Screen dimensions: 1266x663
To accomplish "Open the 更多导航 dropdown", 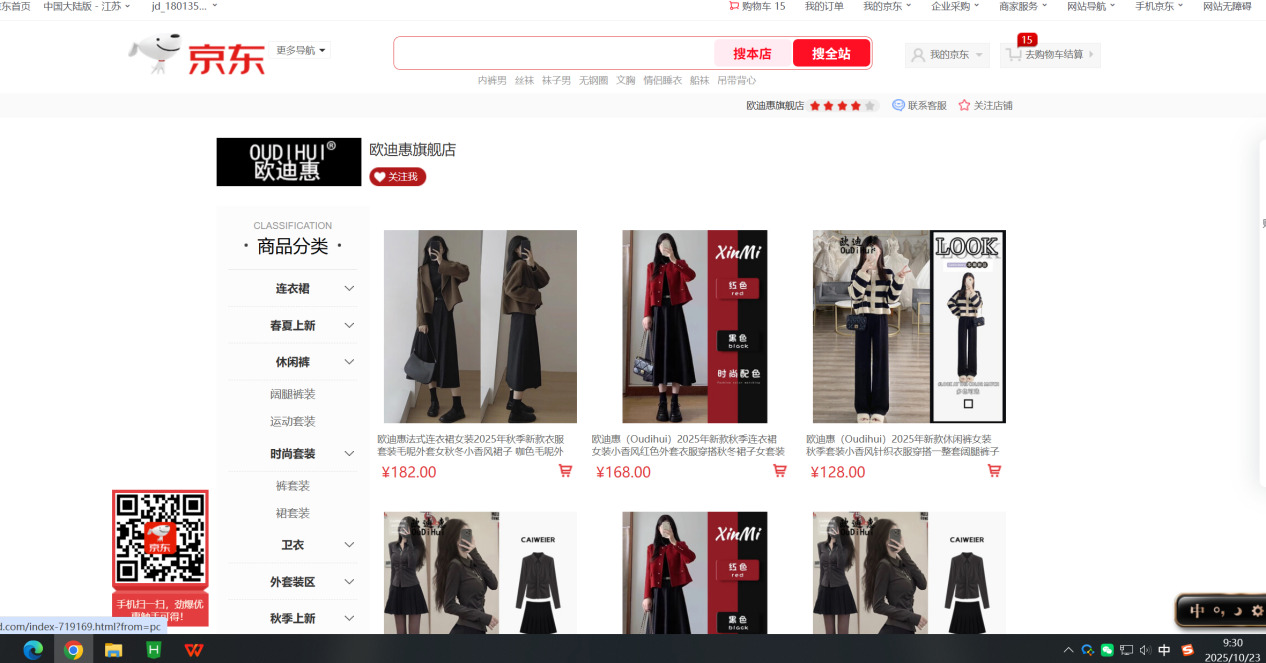I will tap(299, 50).
